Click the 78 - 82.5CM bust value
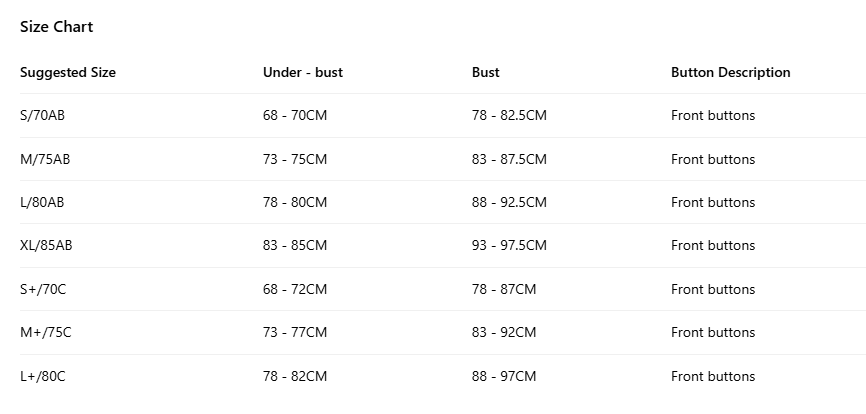Screen dimensions: 866x414 tap(509, 115)
